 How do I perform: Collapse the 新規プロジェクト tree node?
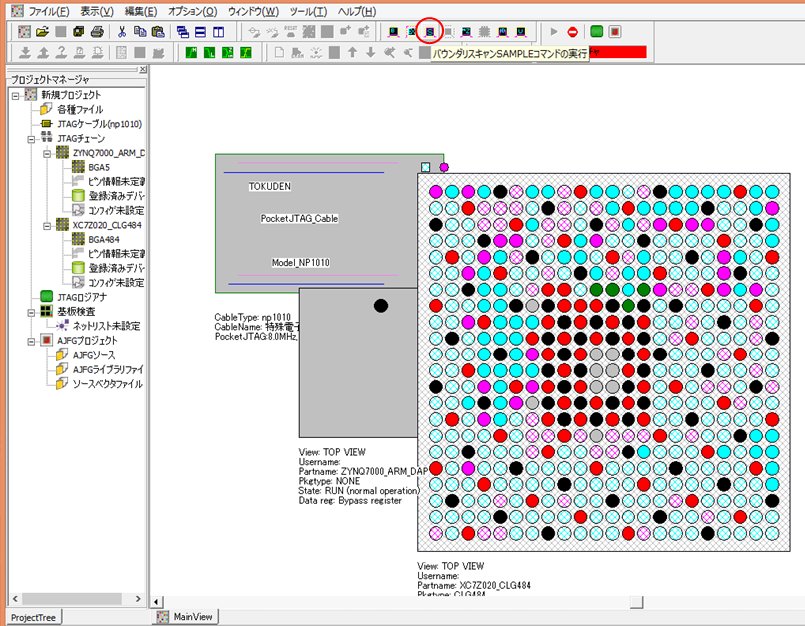pyautogui.click(x=17, y=95)
